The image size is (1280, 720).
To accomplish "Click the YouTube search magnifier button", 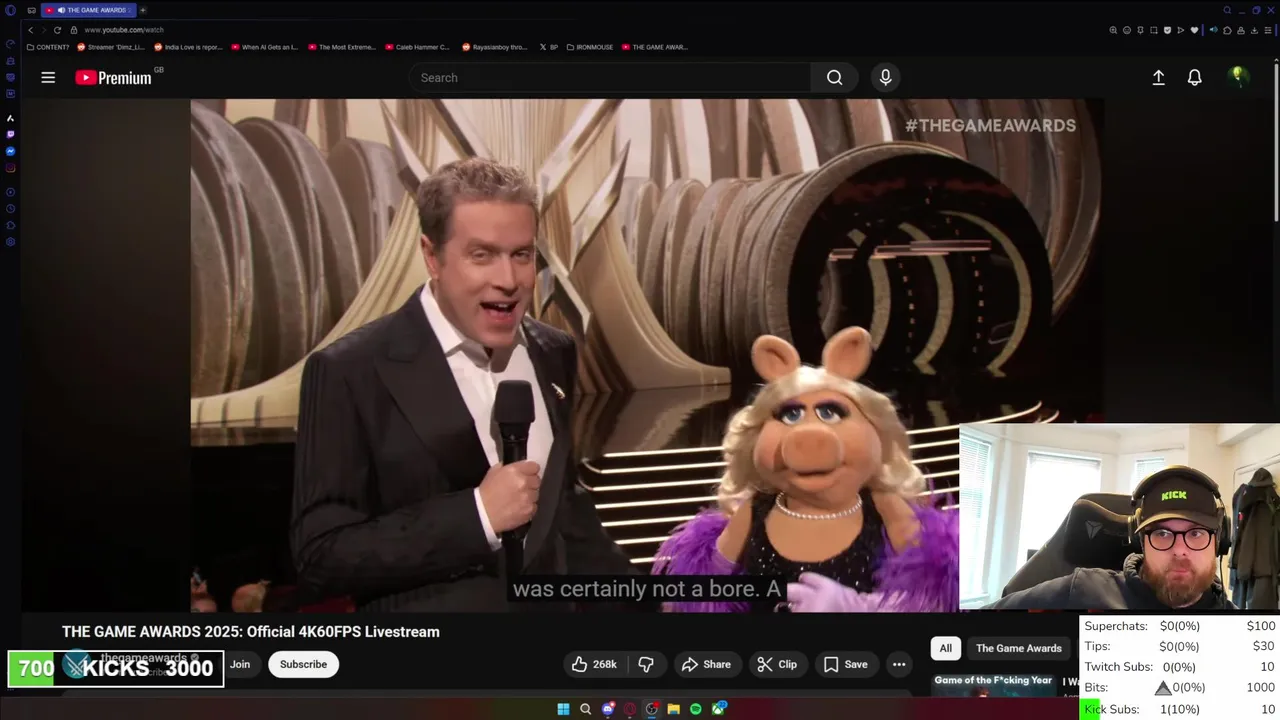I will tap(834, 77).
